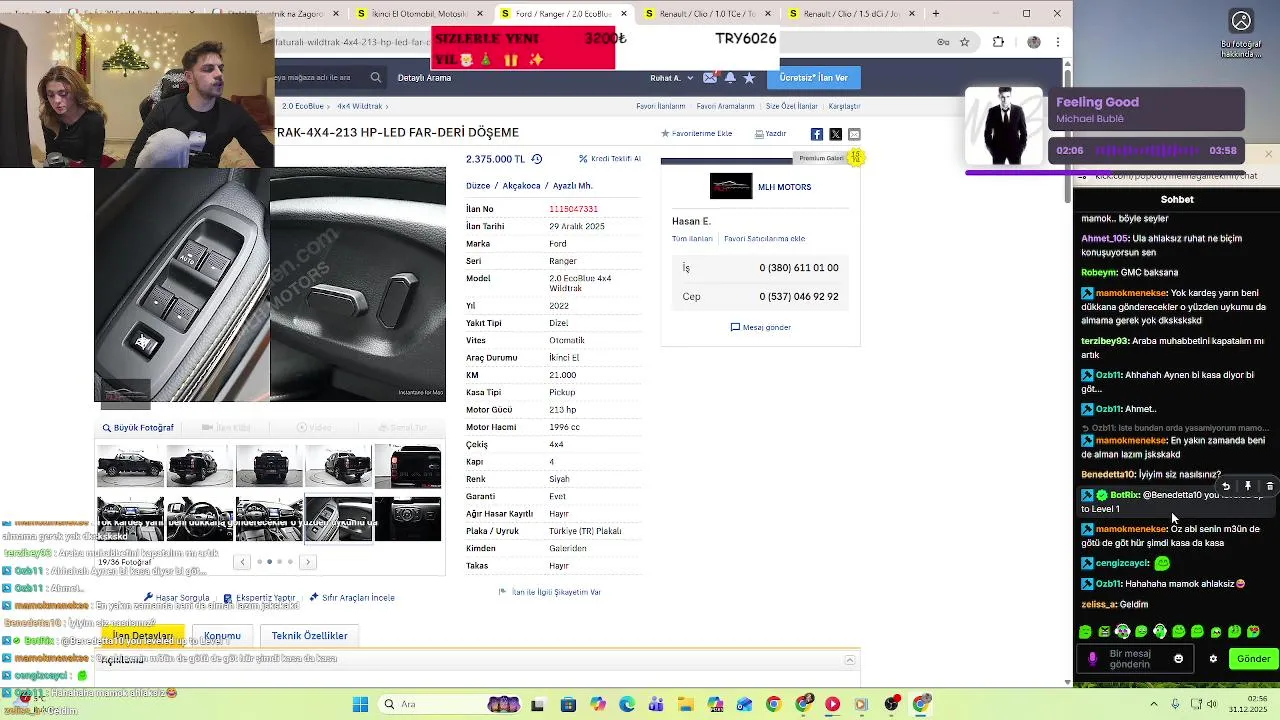Open the messages envelope icon in header

tap(710, 77)
